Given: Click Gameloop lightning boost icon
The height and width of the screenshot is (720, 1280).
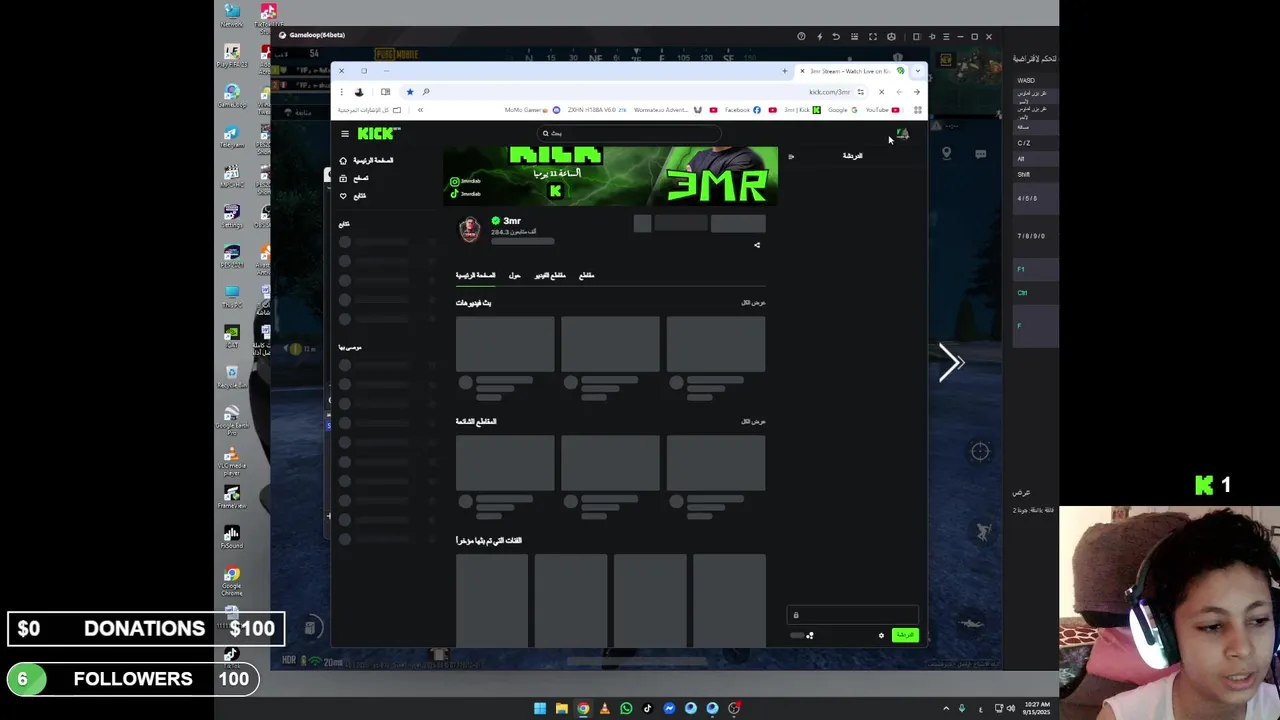Looking at the screenshot, I should pos(819,37).
